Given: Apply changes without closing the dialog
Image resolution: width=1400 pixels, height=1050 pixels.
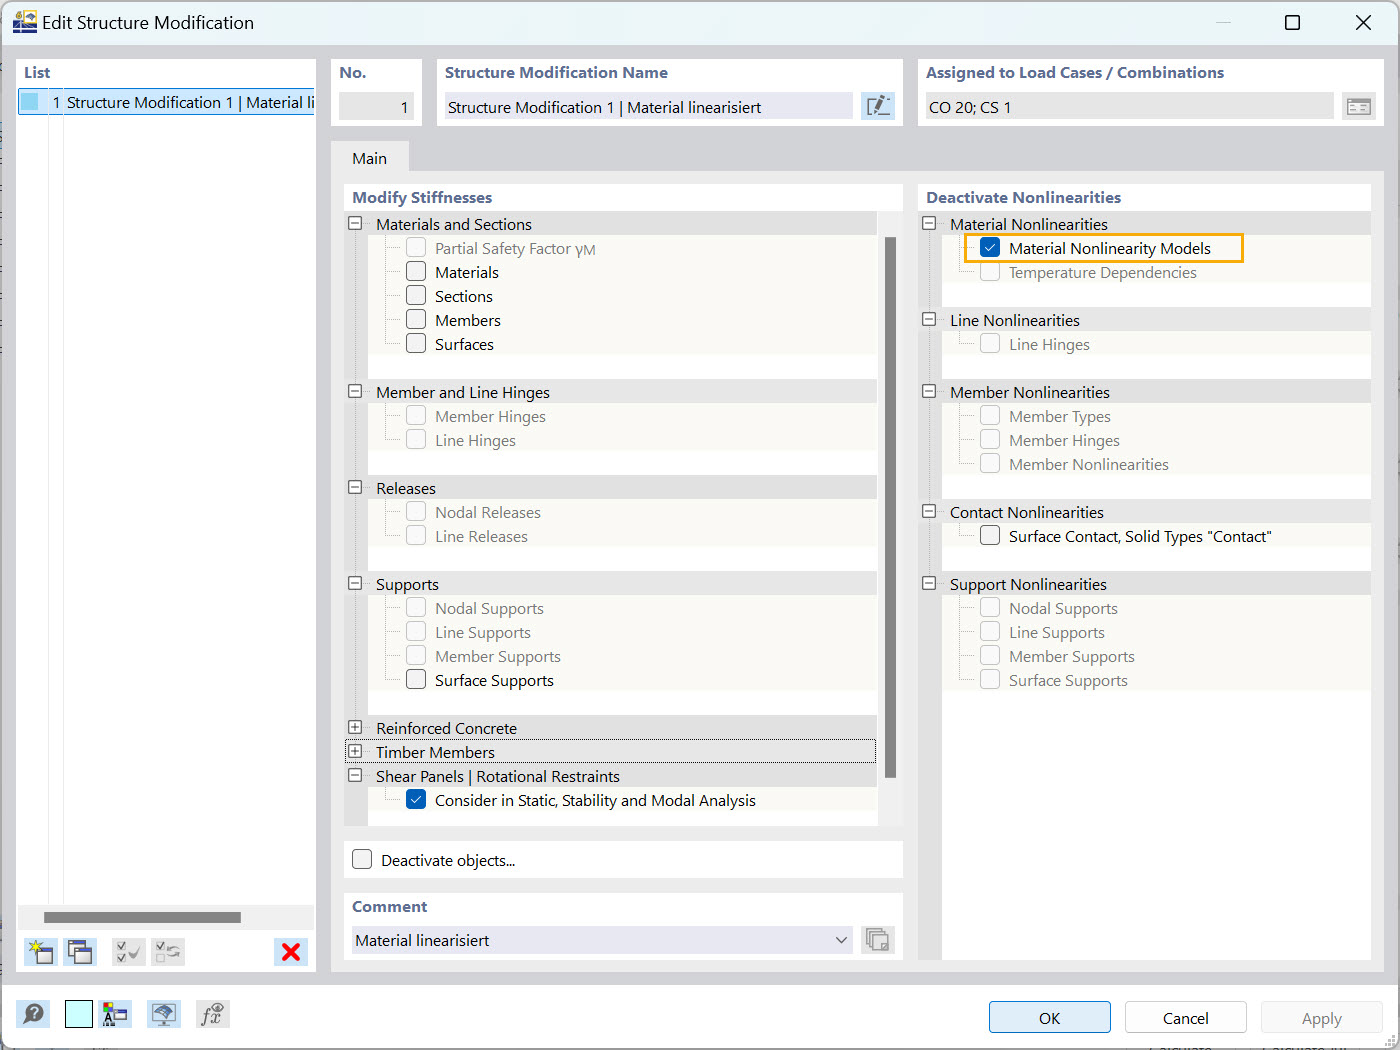Looking at the screenshot, I should pos(1321,1017).
